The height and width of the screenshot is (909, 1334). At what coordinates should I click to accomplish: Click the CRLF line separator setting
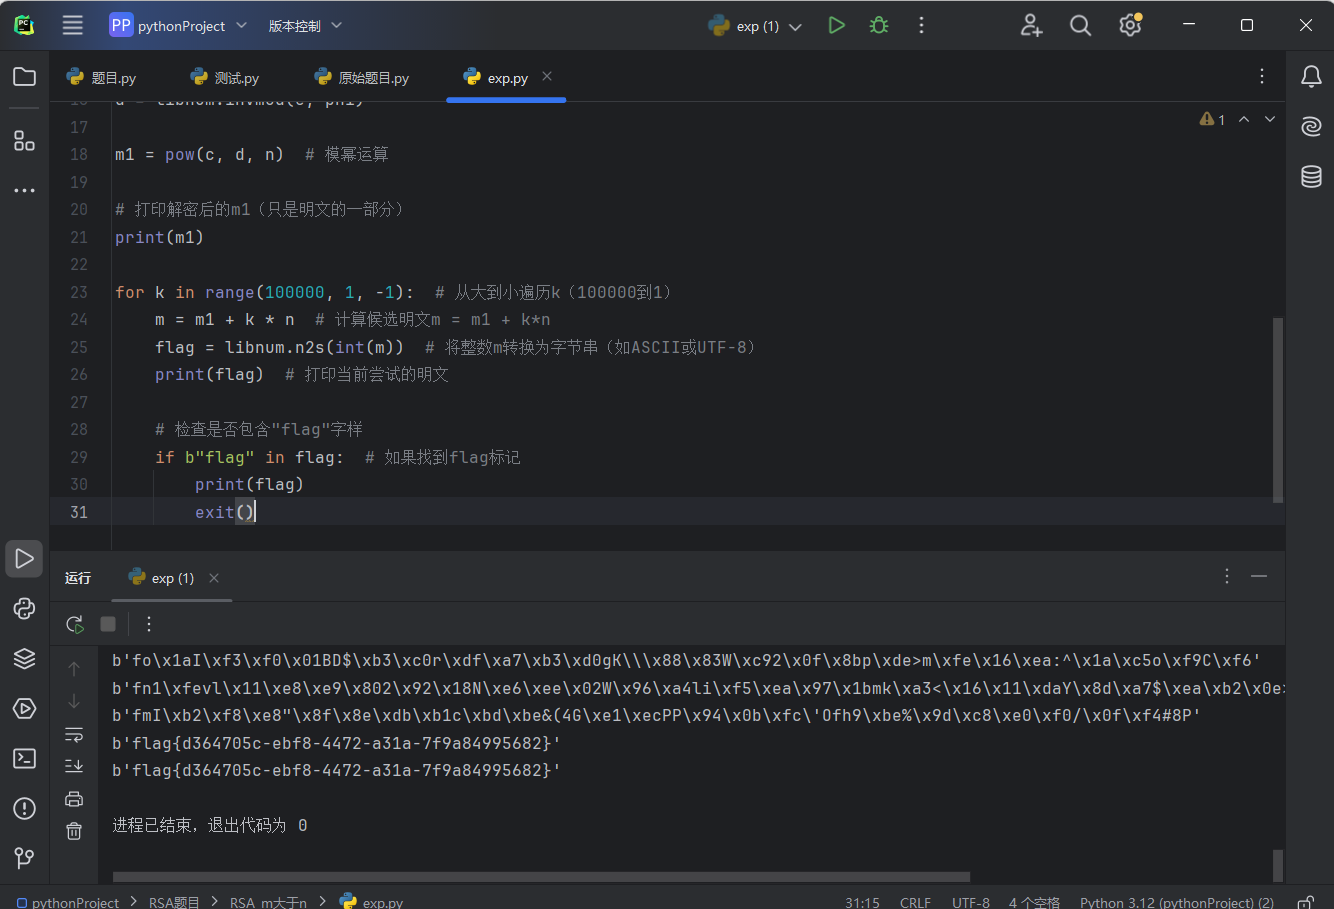[x=915, y=901]
